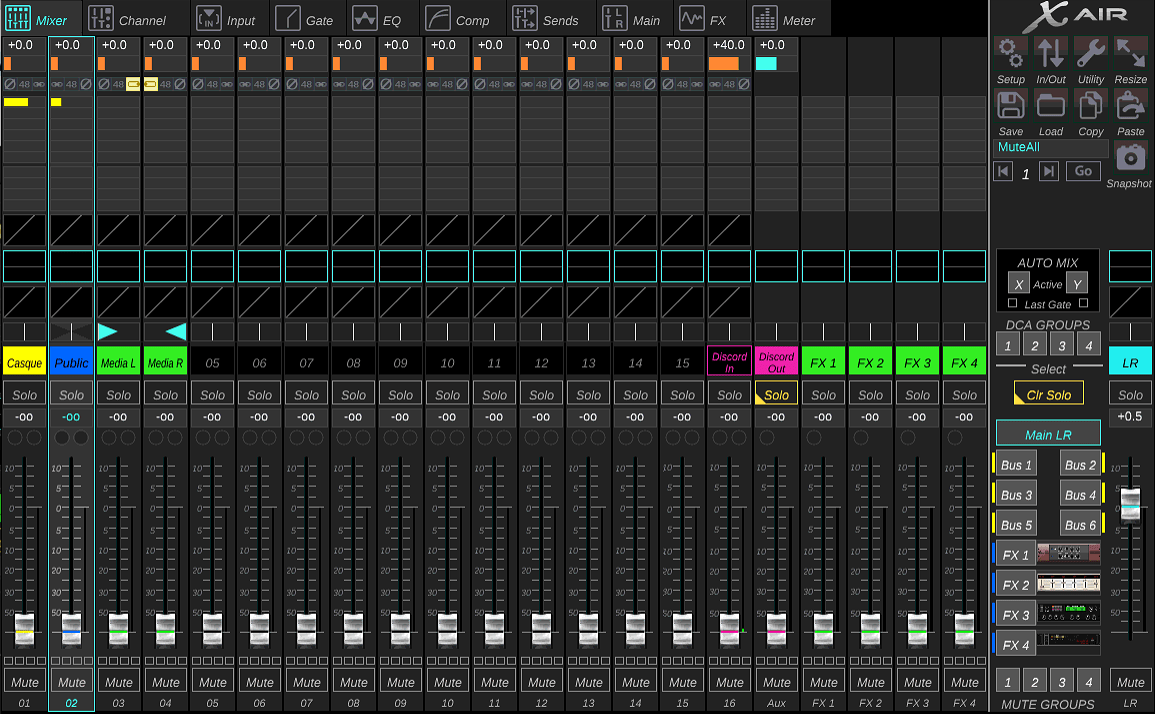Activate Mute Group 2
1155x714 pixels.
coord(1034,681)
